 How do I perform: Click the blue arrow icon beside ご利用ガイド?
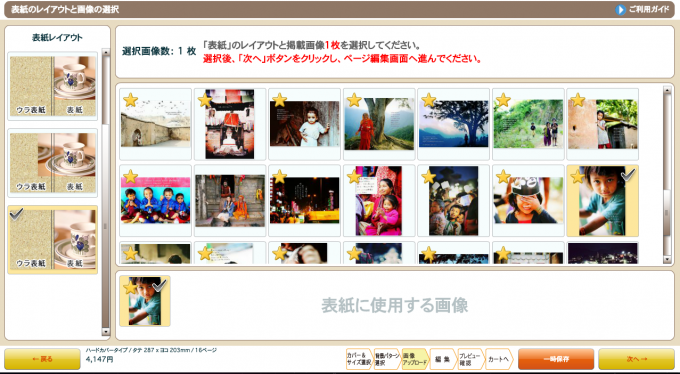pyautogui.click(x=621, y=10)
